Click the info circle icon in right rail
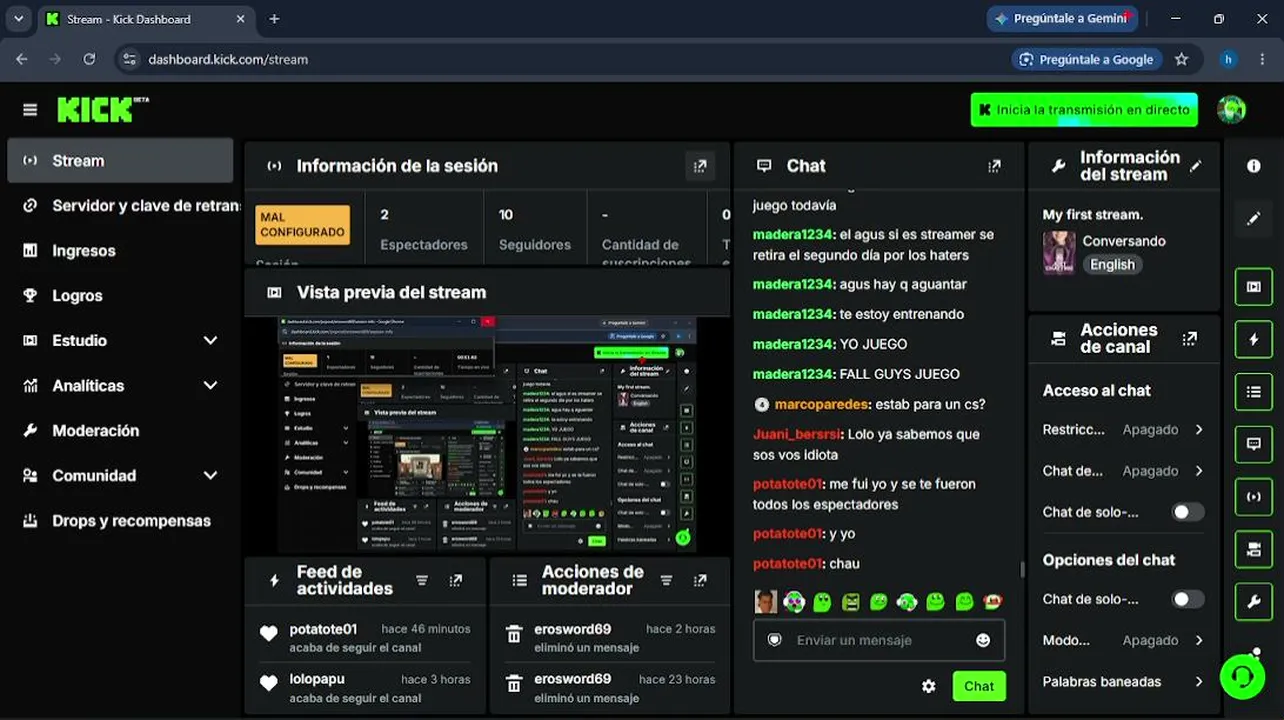 1254,166
